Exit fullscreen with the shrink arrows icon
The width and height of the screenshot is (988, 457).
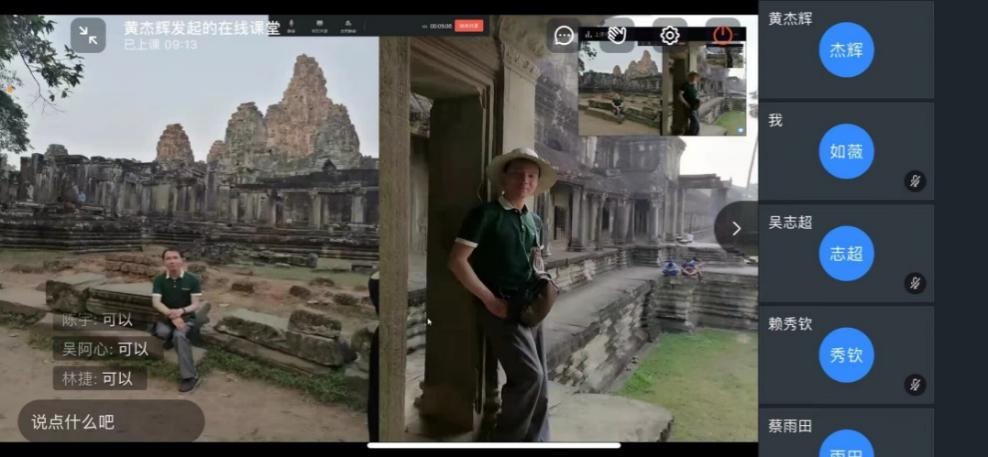[x=88, y=35]
